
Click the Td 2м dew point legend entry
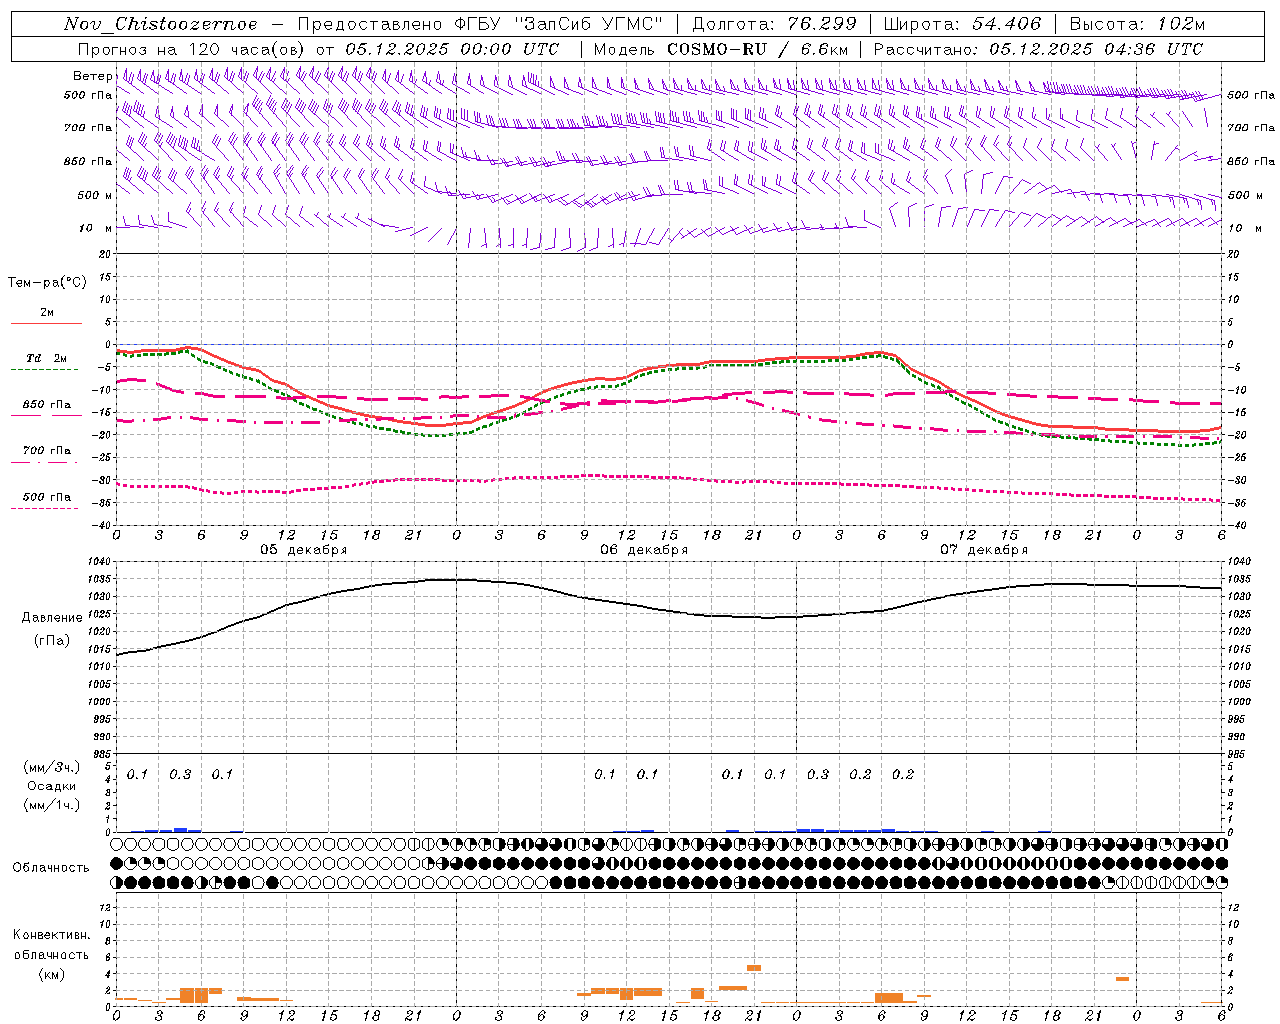click(x=46, y=362)
